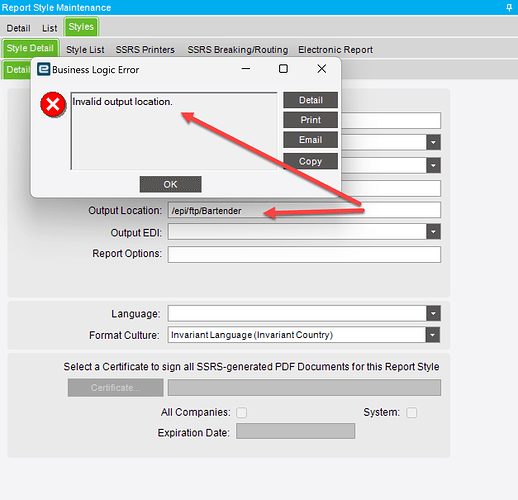
Task: Maximize the Business Logic Error dialog
Action: (x=283, y=69)
